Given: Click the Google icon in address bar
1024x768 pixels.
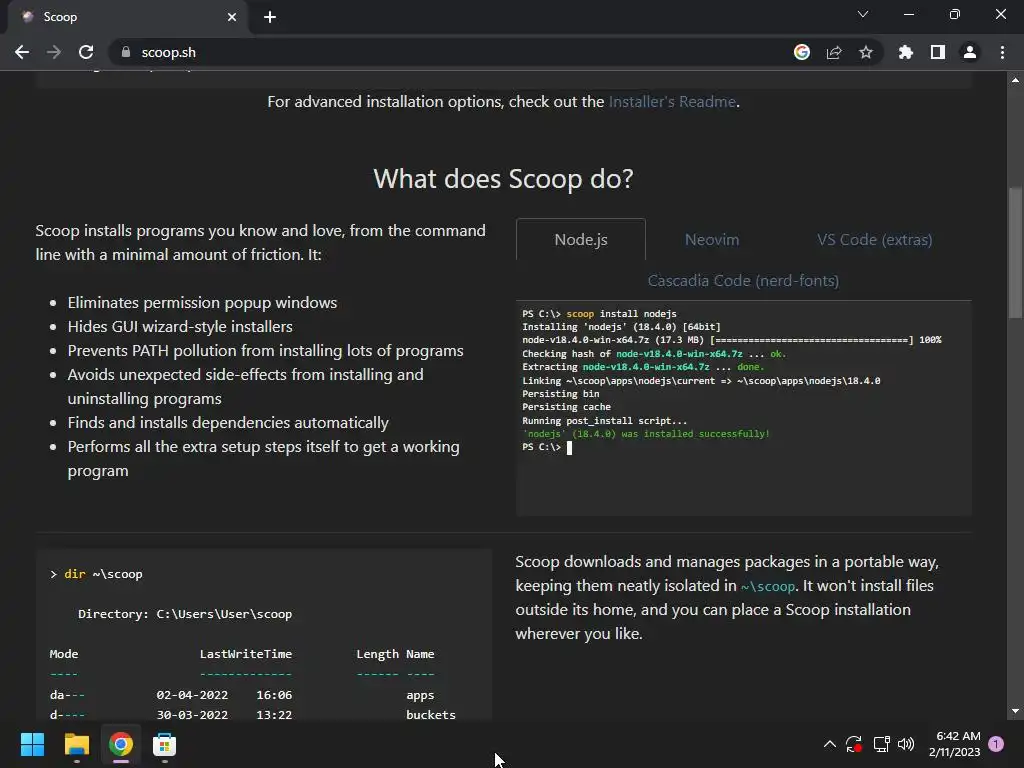Looking at the screenshot, I should [802, 52].
